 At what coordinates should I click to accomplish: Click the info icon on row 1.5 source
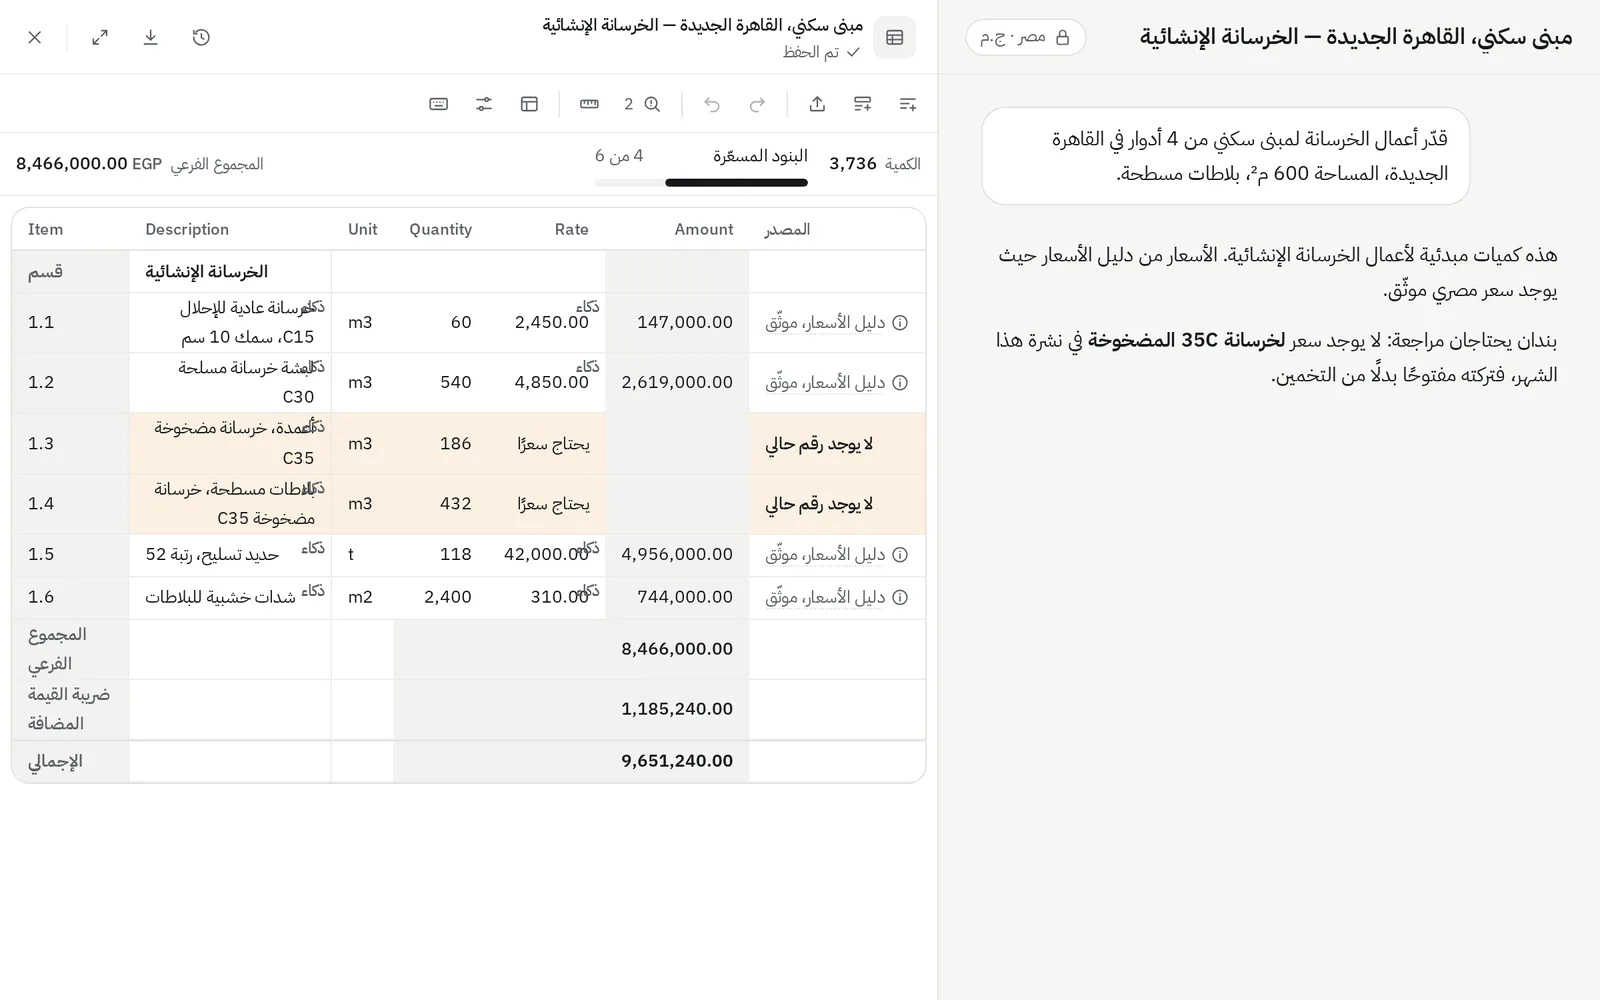click(900, 555)
